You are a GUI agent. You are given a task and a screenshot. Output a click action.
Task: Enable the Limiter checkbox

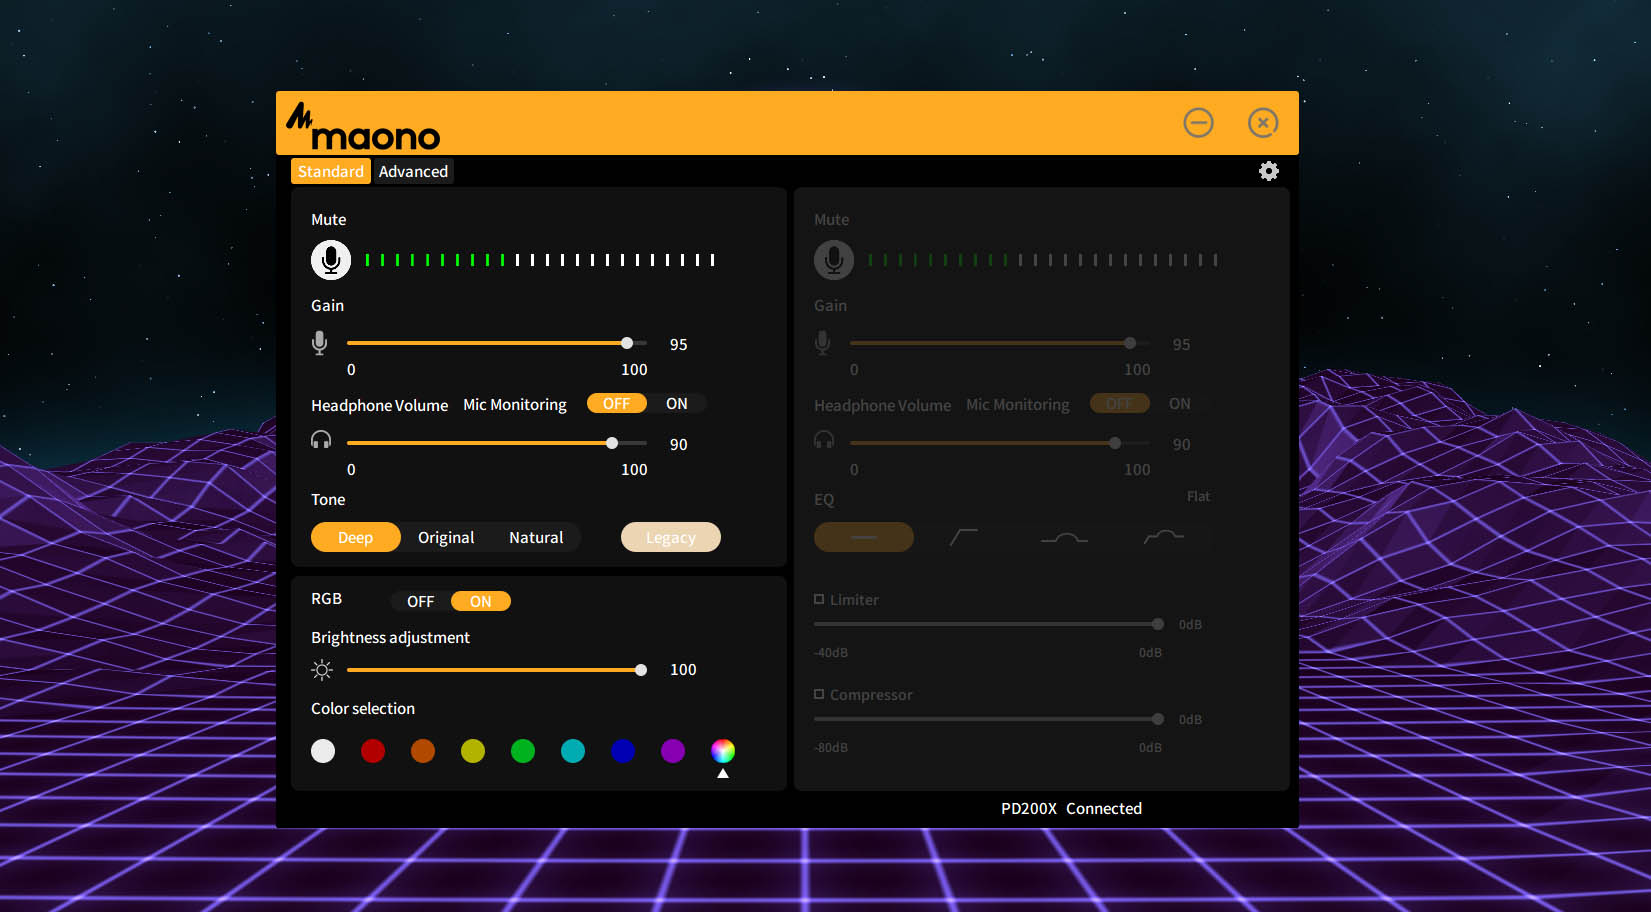(x=820, y=598)
